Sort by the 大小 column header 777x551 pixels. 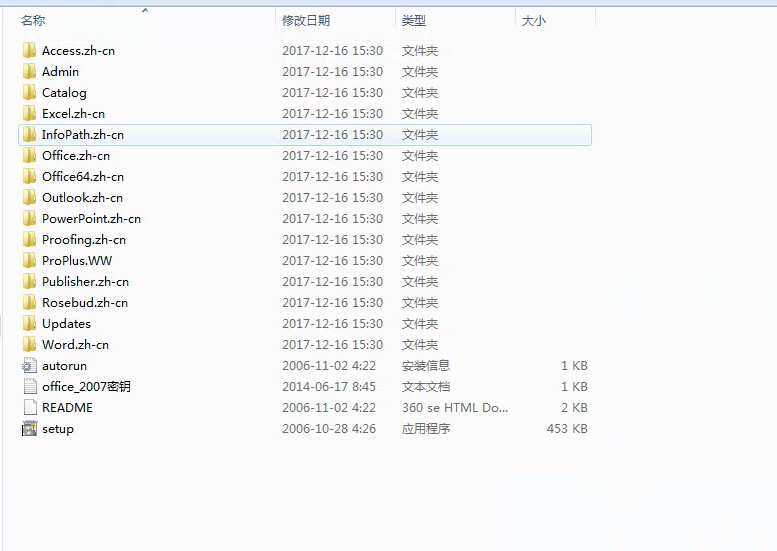point(534,20)
